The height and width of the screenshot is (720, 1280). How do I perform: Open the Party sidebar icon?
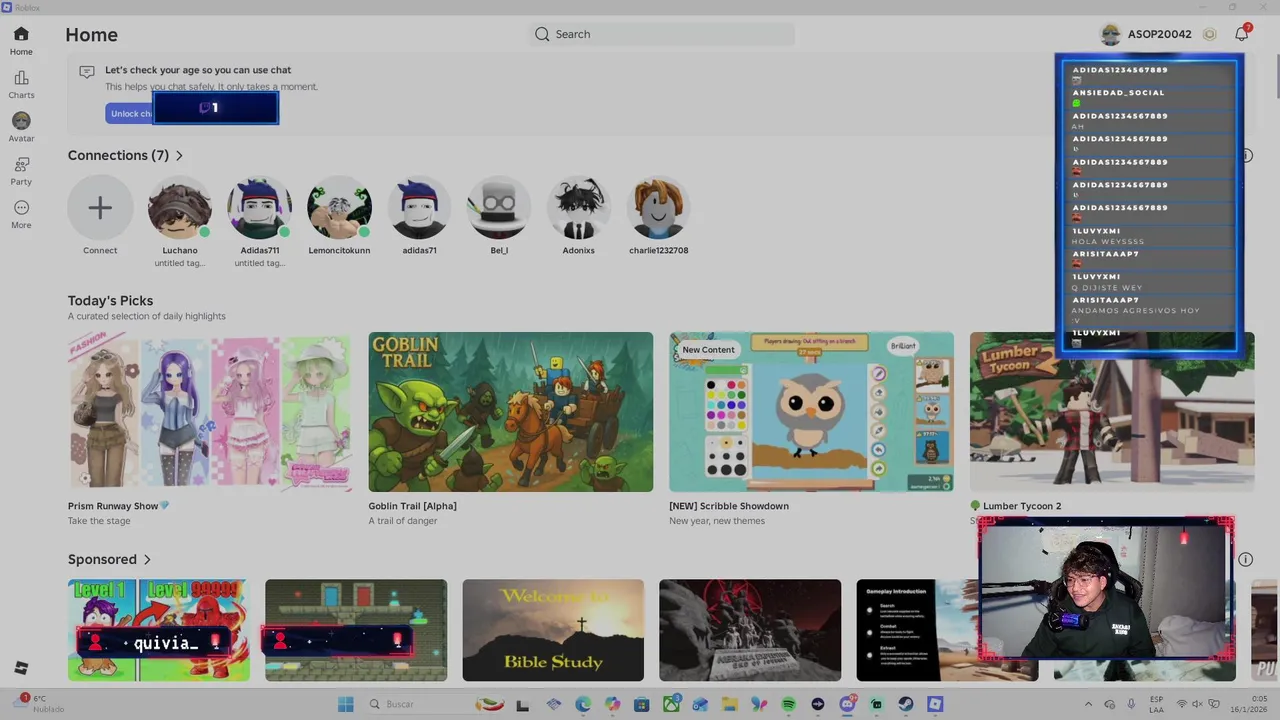coord(21,164)
